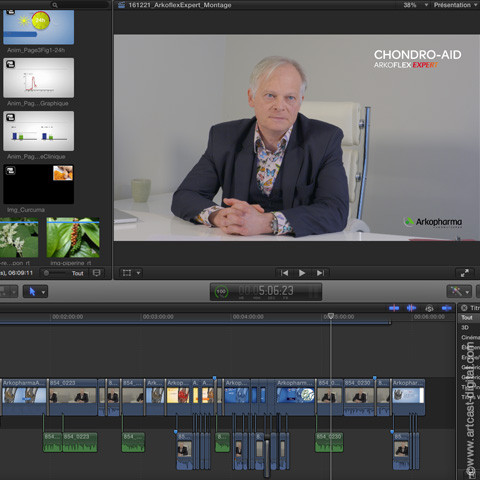Jump to the previous edit point
480x480 pixels.
pos(284,273)
